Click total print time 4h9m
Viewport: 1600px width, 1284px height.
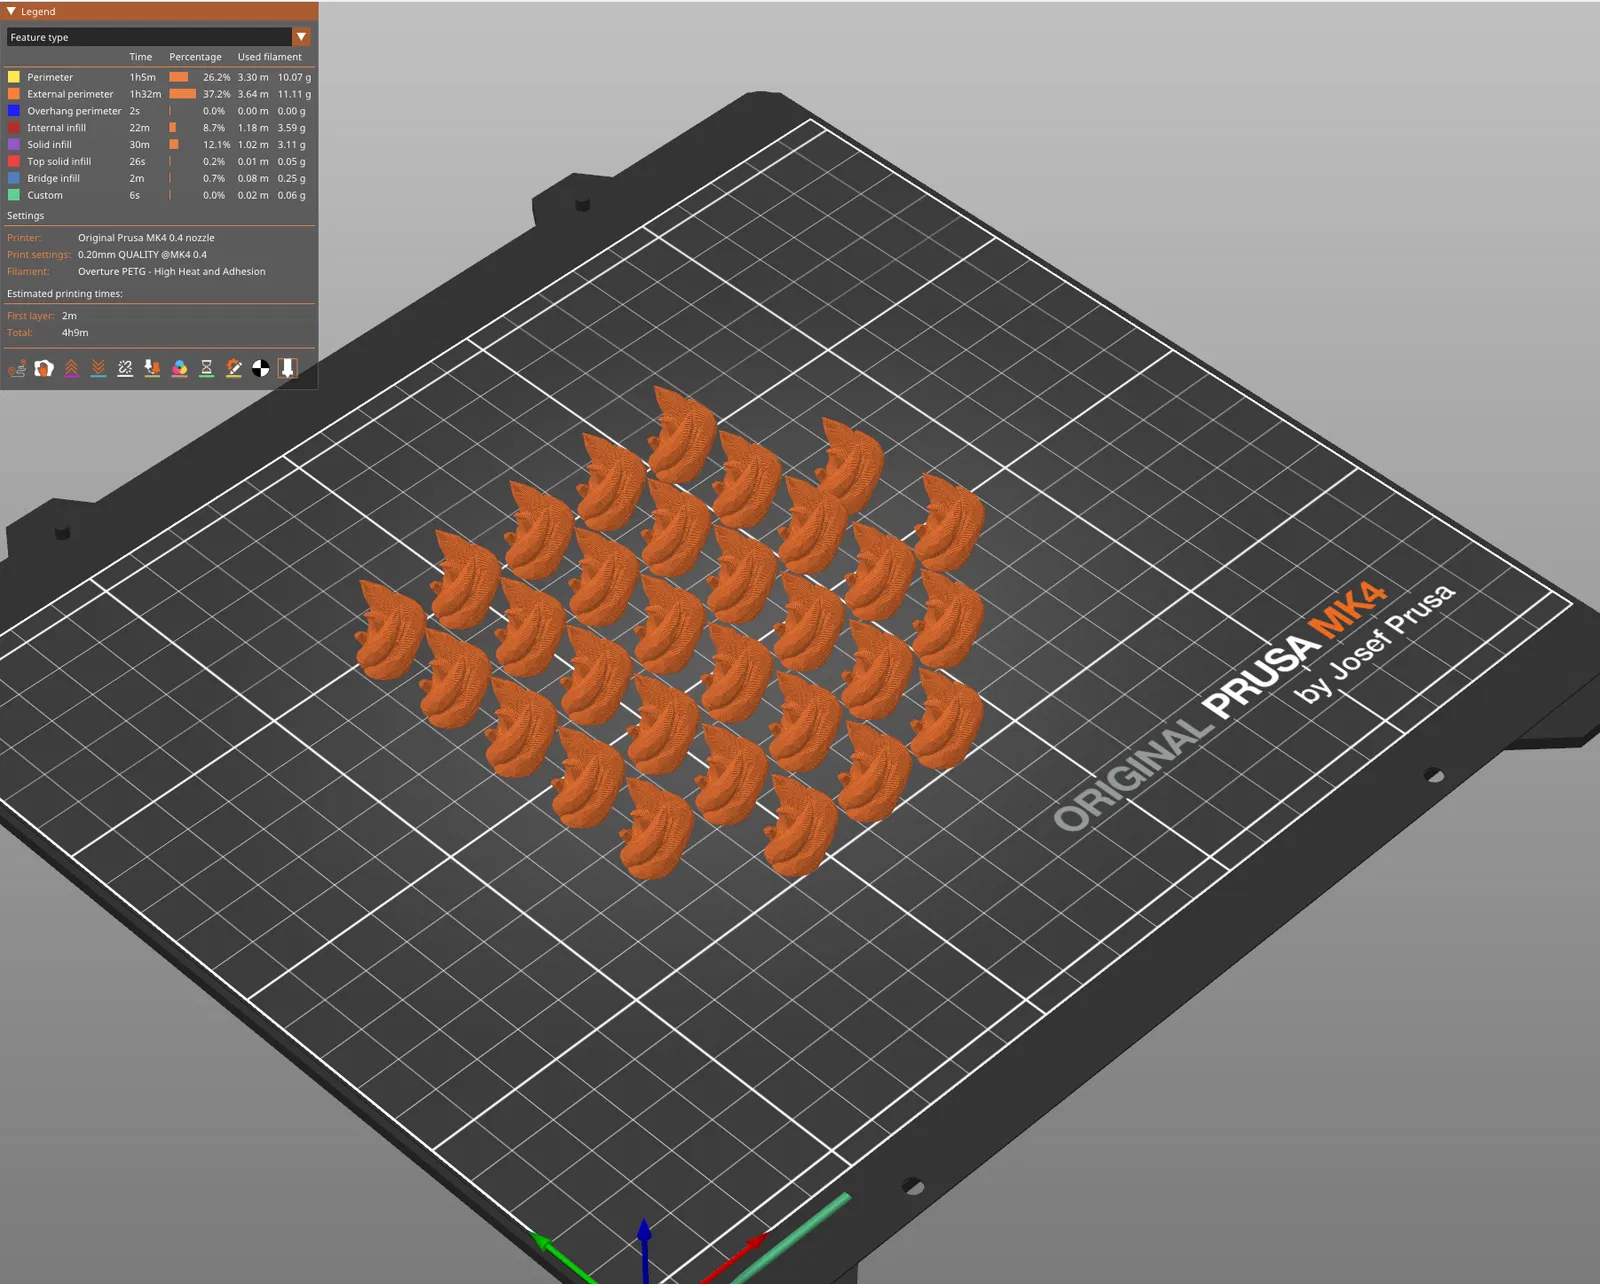75,333
